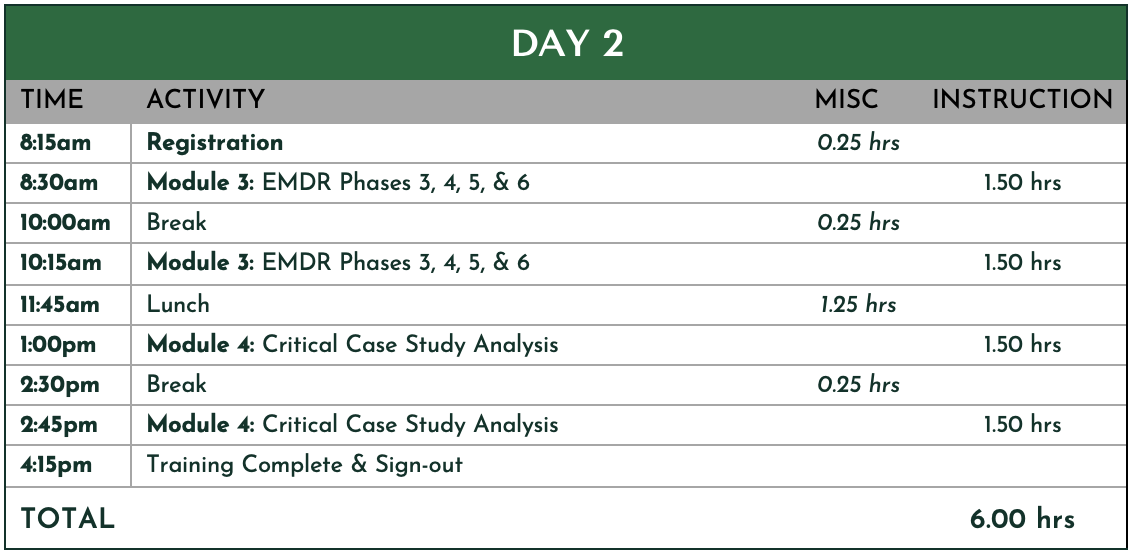The width and height of the screenshot is (1132, 554).
Task: Select the ACTIVITY column header
Action: tap(206, 99)
